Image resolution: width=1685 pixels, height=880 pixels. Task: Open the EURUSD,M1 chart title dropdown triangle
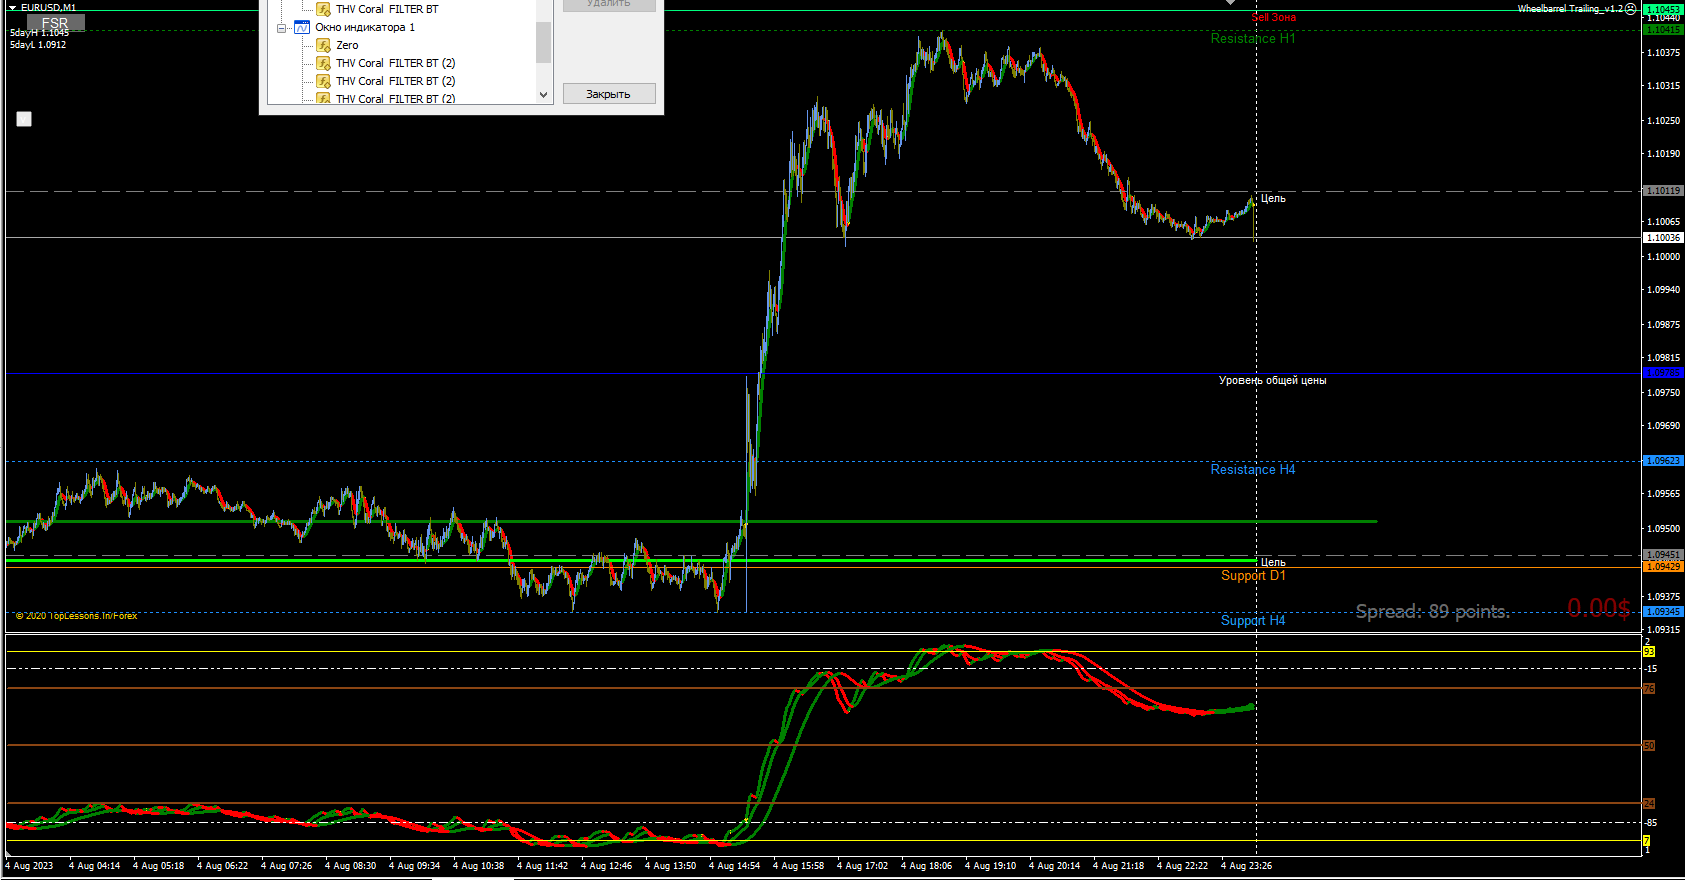tap(13, 8)
